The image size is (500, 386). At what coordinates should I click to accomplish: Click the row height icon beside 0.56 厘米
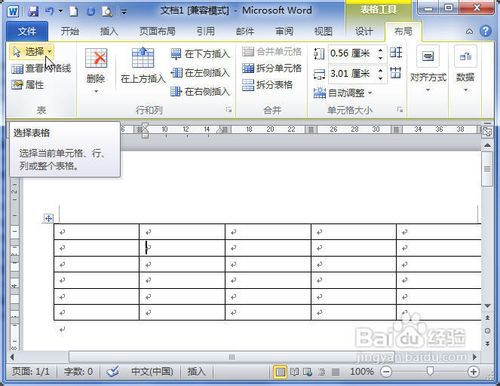(x=319, y=54)
